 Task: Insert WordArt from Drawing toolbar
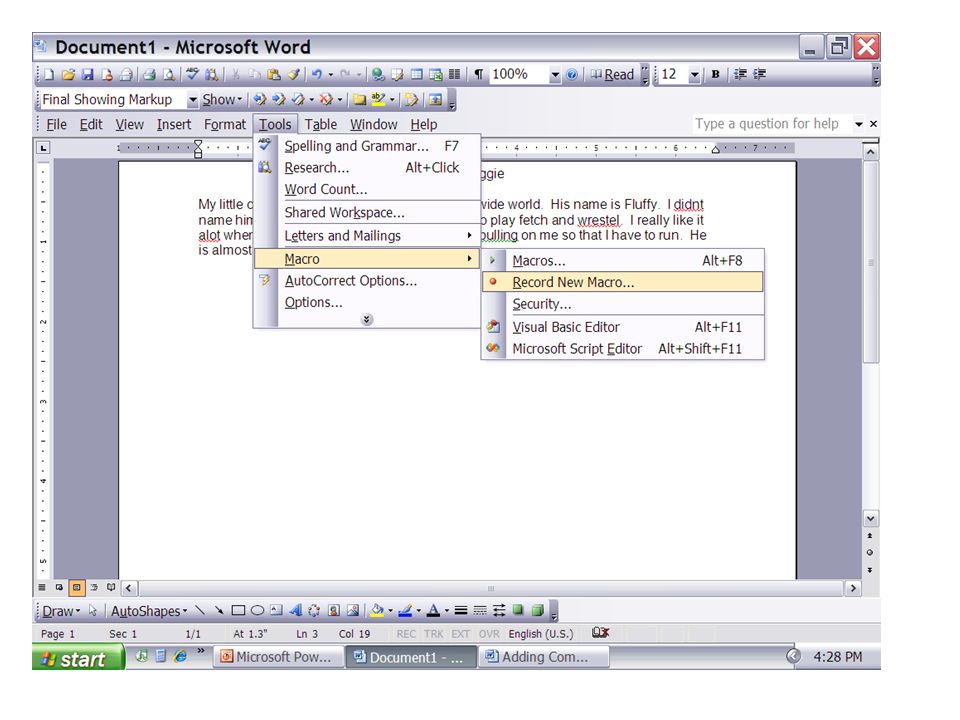pos(295,610)
